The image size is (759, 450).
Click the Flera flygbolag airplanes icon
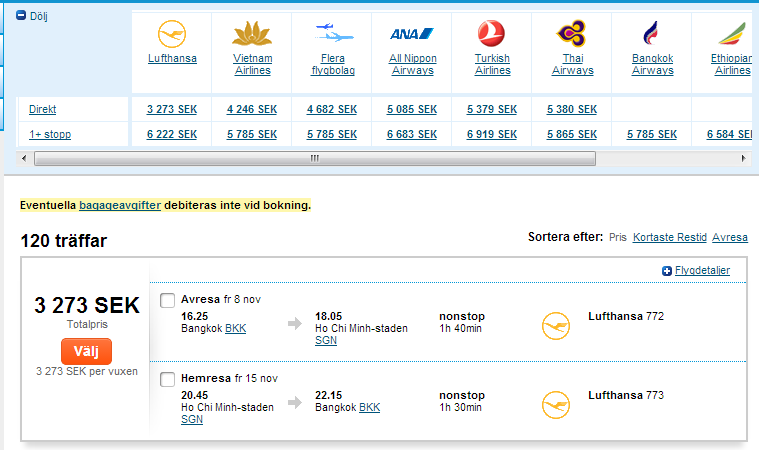(x=333, y=33)
